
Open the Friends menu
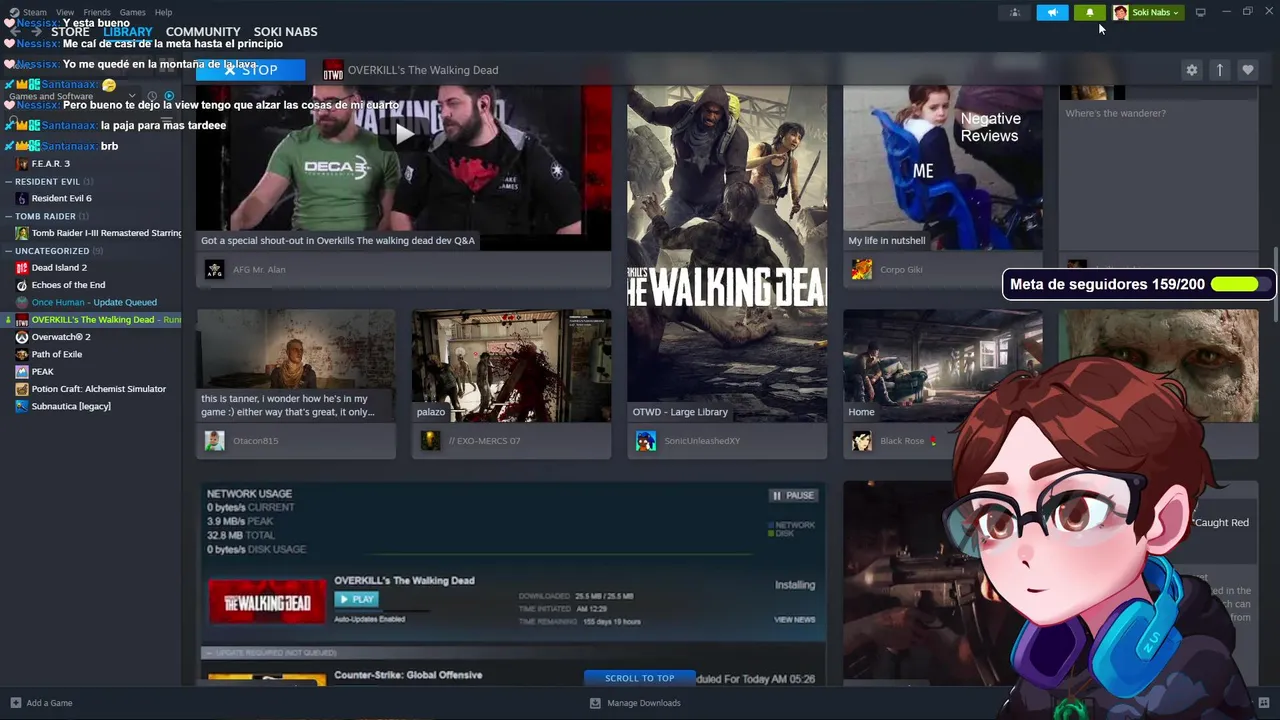click(97, 12)
